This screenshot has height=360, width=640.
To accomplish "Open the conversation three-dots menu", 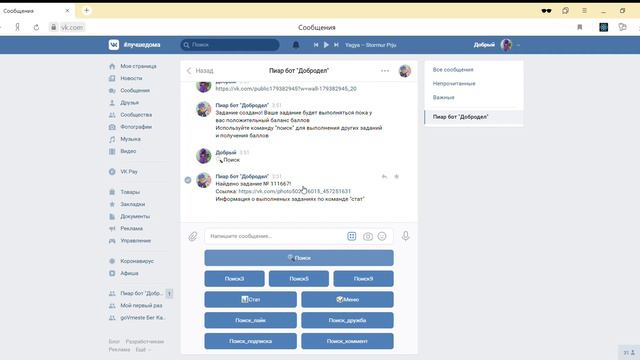I will pyautogui.click(x=385, y=71).
